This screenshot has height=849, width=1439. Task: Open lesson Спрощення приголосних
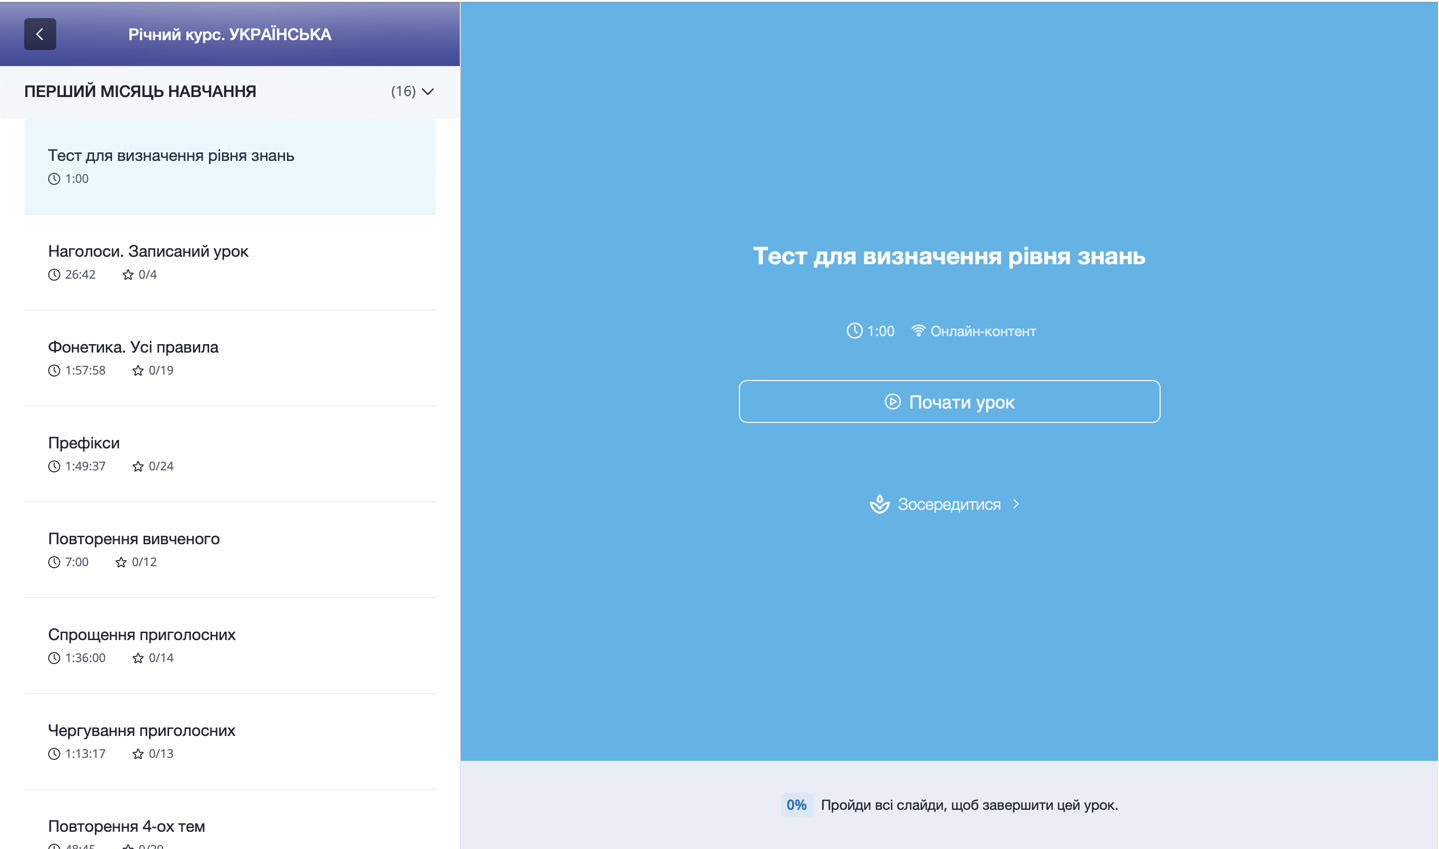click(x=230, y=646)
